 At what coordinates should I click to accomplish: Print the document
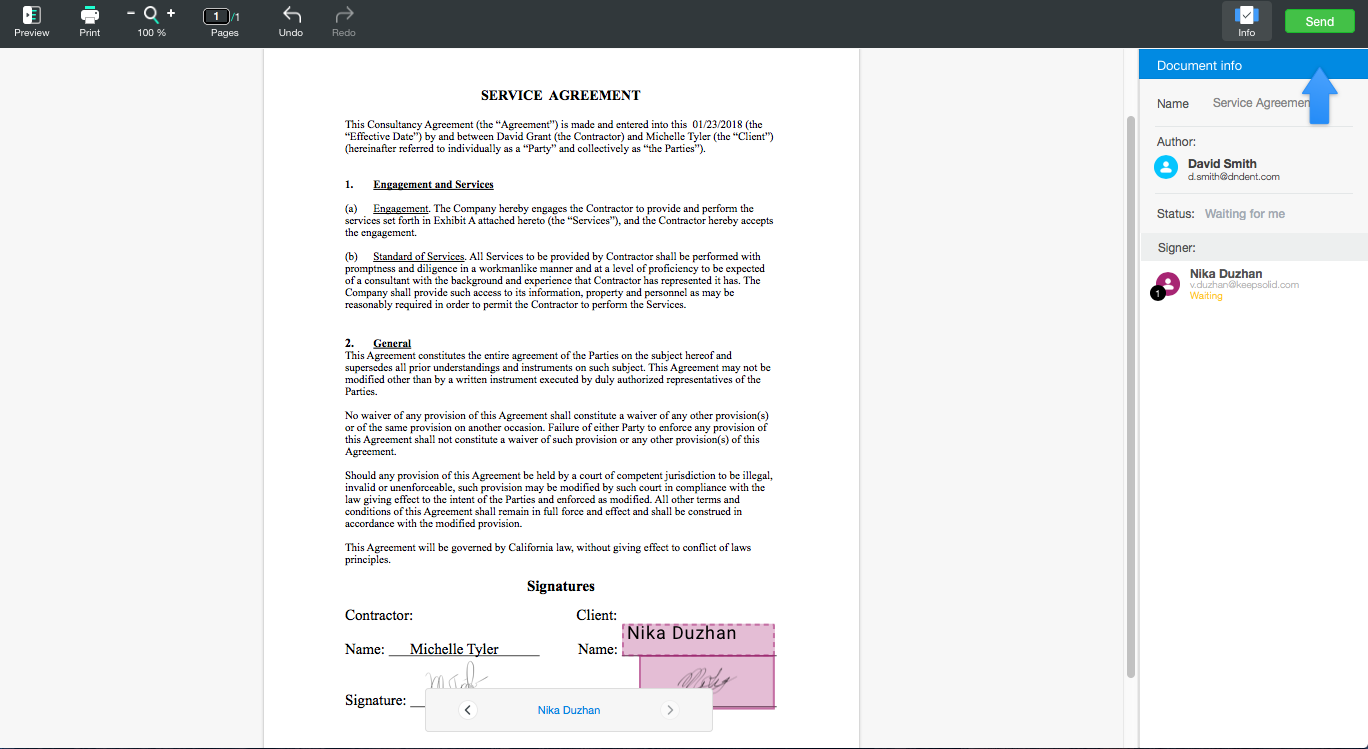click(x=90, y=15)
